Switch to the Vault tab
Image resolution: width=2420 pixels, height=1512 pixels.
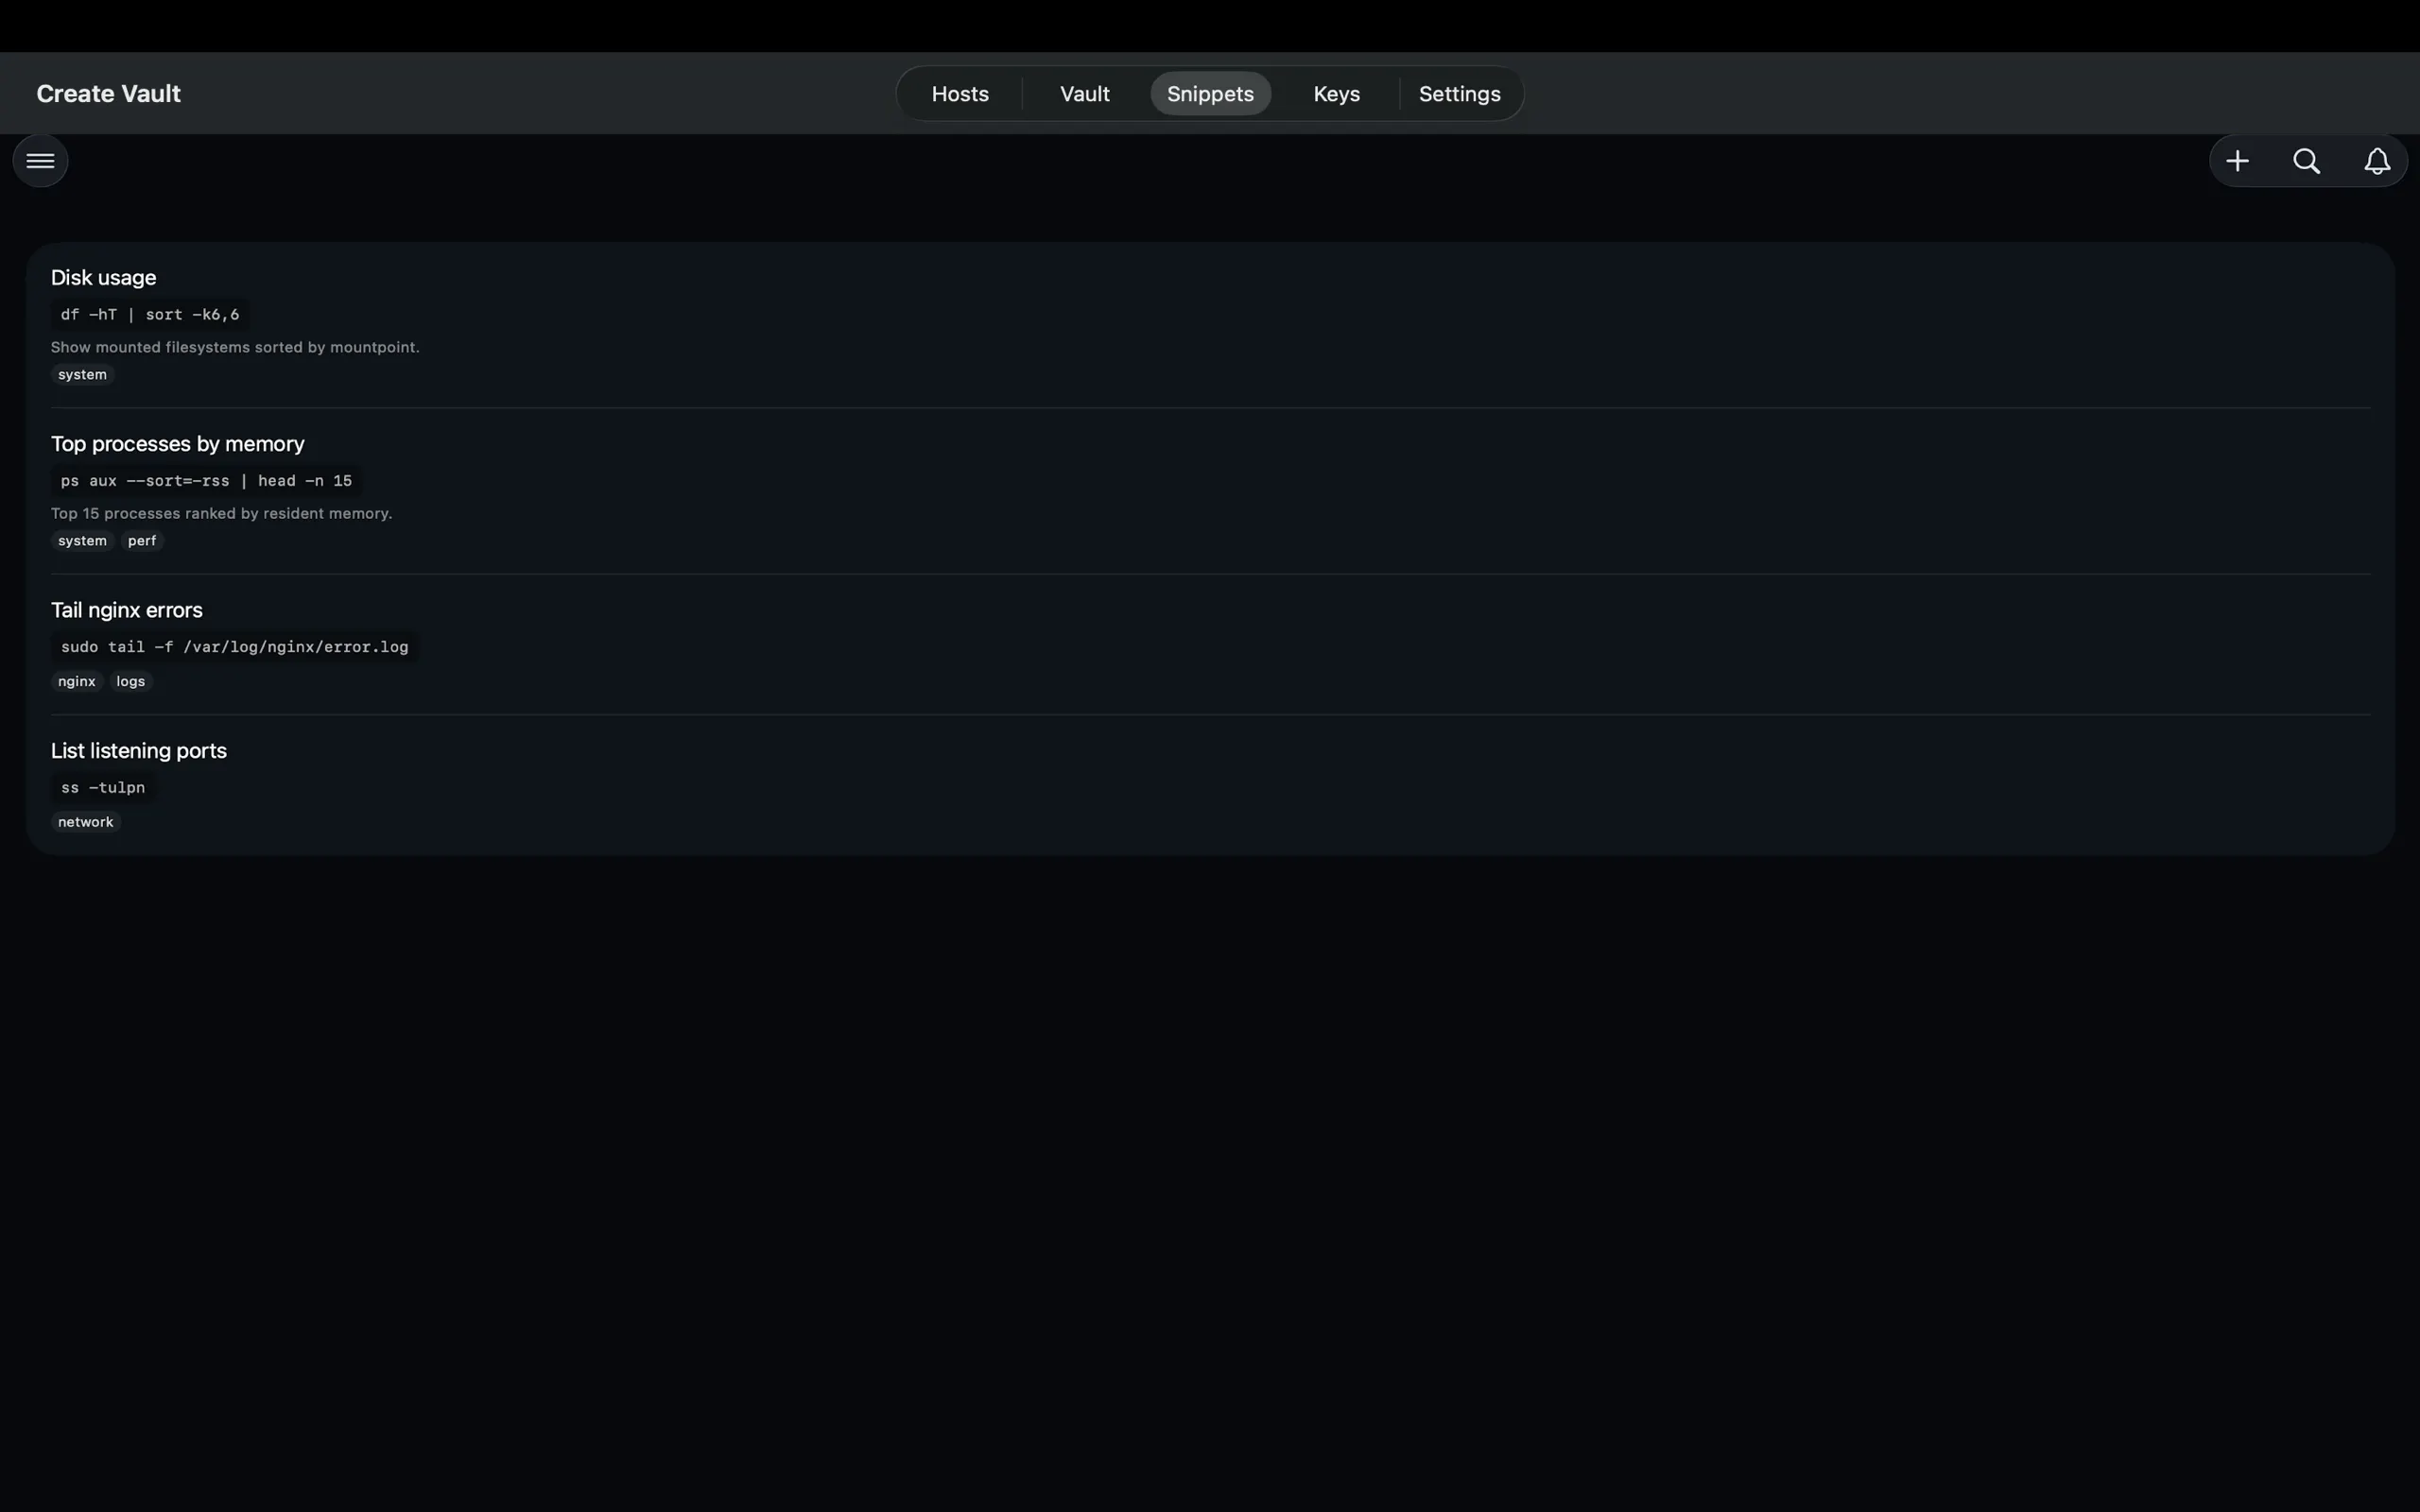pyautogui.click(x=1085, y=94)
